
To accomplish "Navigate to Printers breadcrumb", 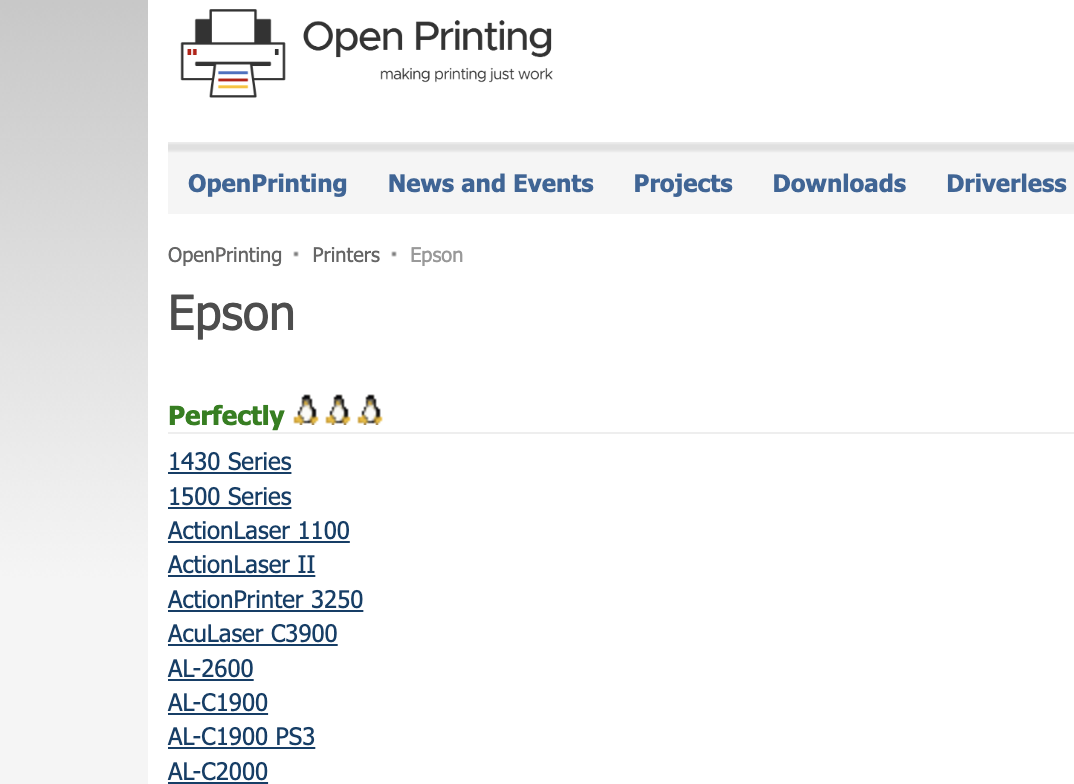I will [x=346, y=255].
